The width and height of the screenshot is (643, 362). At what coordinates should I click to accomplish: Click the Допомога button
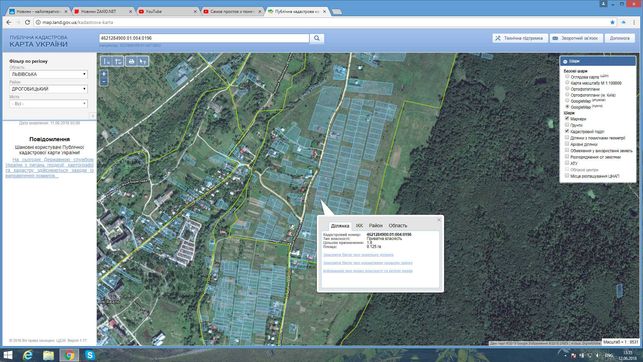pos(619,38)
